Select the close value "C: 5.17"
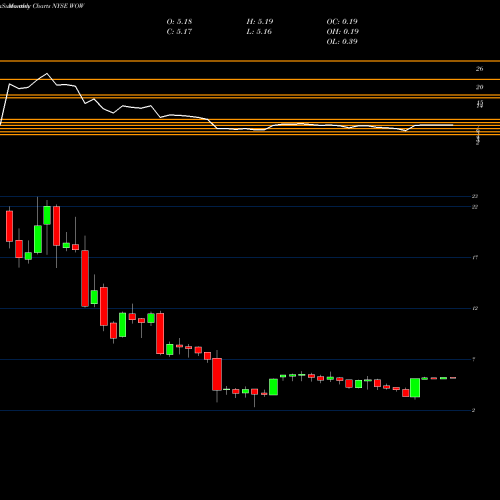500x500 pixels. [x=179, y=31]
